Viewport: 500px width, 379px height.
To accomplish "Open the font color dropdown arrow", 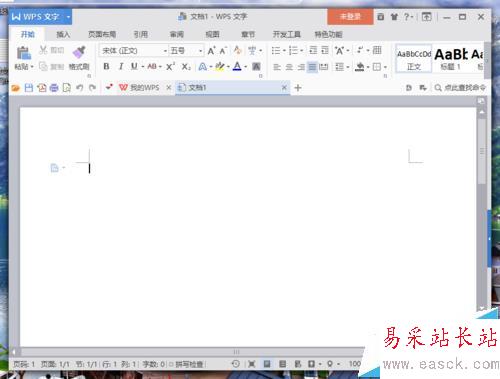I will 246,67.
